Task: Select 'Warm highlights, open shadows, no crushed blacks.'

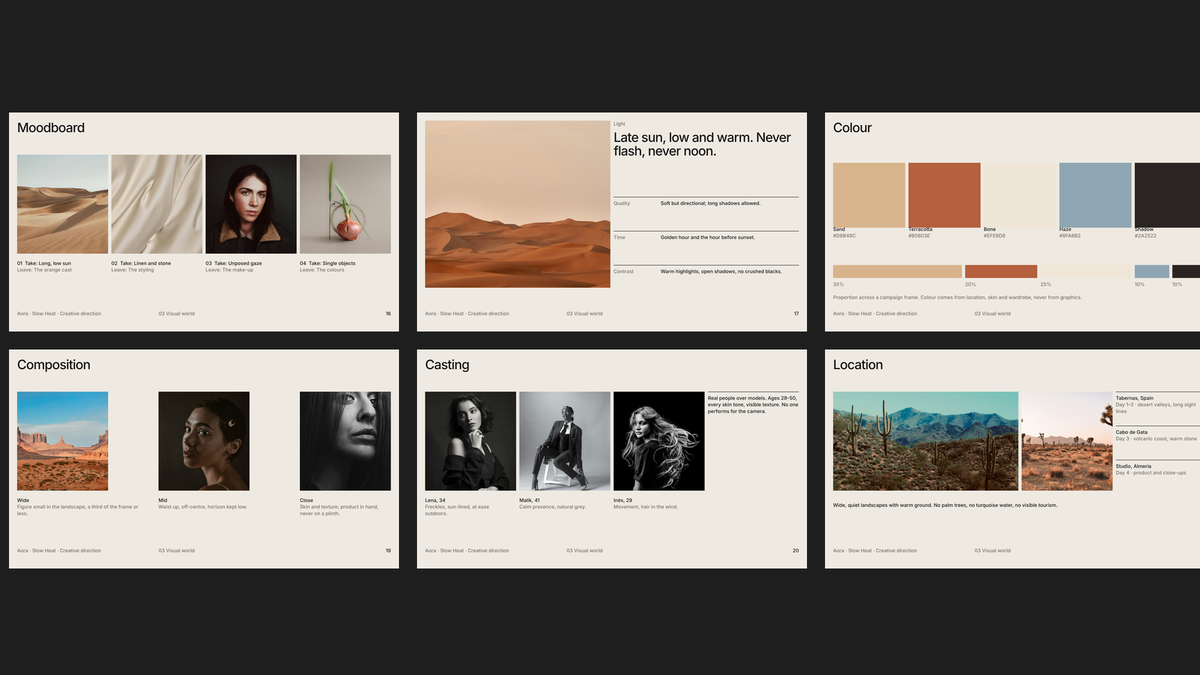Action: pyautogui.click(x=721, y=271)
